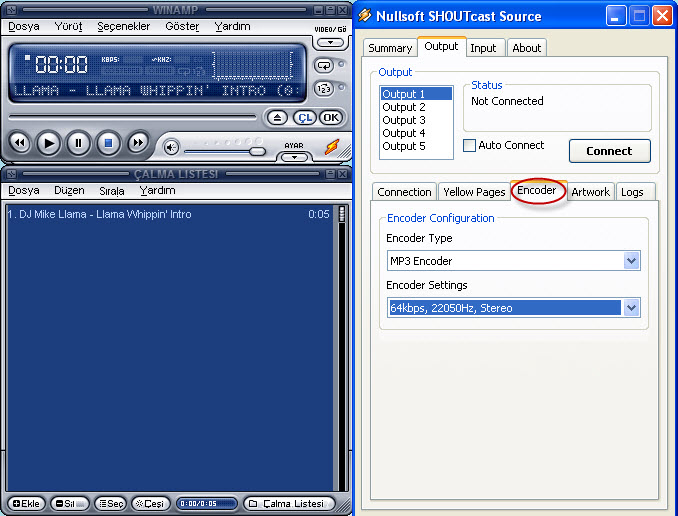Screen dimensions: 678x516
Task: Skip to next track in Winamp
Action: (x=138, y=143)
